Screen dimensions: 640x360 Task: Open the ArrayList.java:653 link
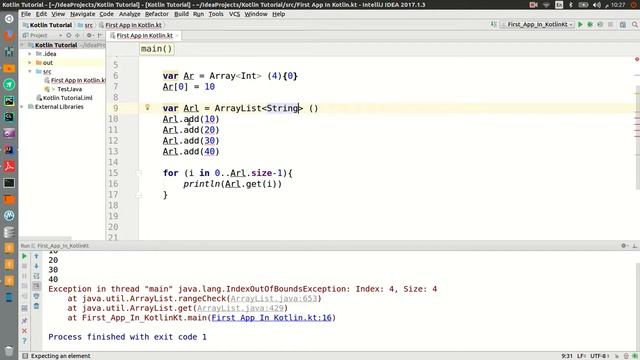(274, 298)
